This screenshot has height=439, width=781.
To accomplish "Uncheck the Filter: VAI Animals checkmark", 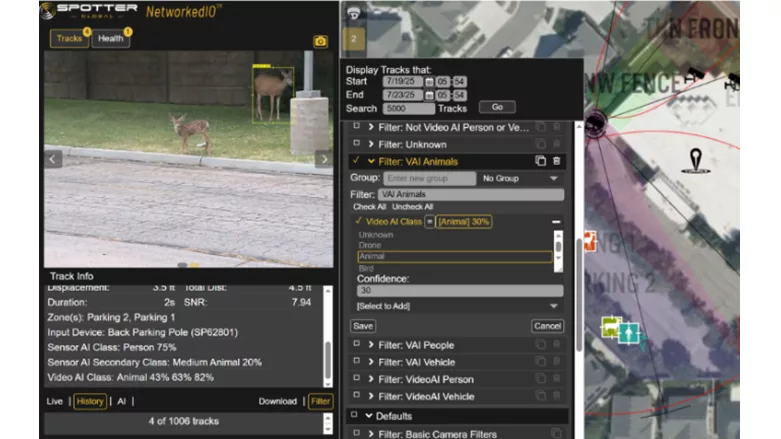I will pyautogui.click(x=356, y=160).
